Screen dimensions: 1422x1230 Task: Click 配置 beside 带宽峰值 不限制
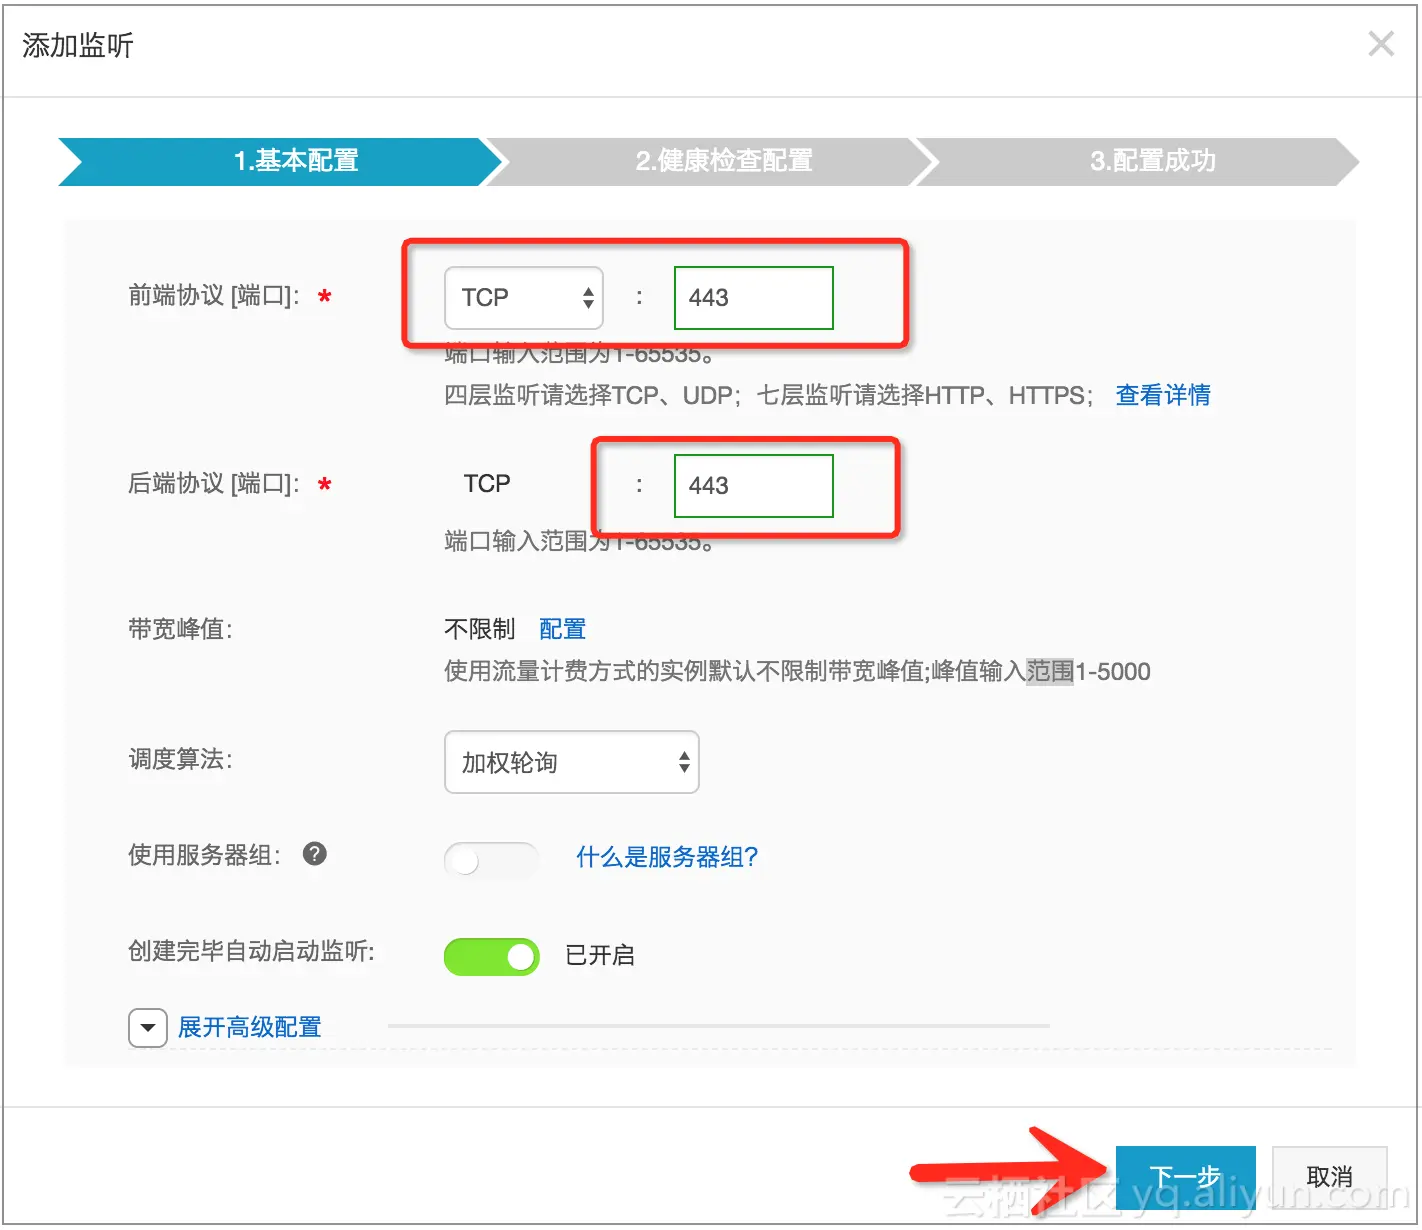(563, 628)
